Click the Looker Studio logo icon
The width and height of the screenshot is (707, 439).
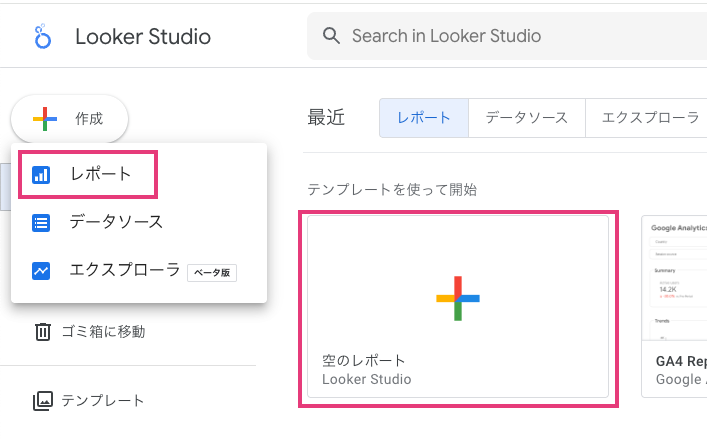coord(42,37)
